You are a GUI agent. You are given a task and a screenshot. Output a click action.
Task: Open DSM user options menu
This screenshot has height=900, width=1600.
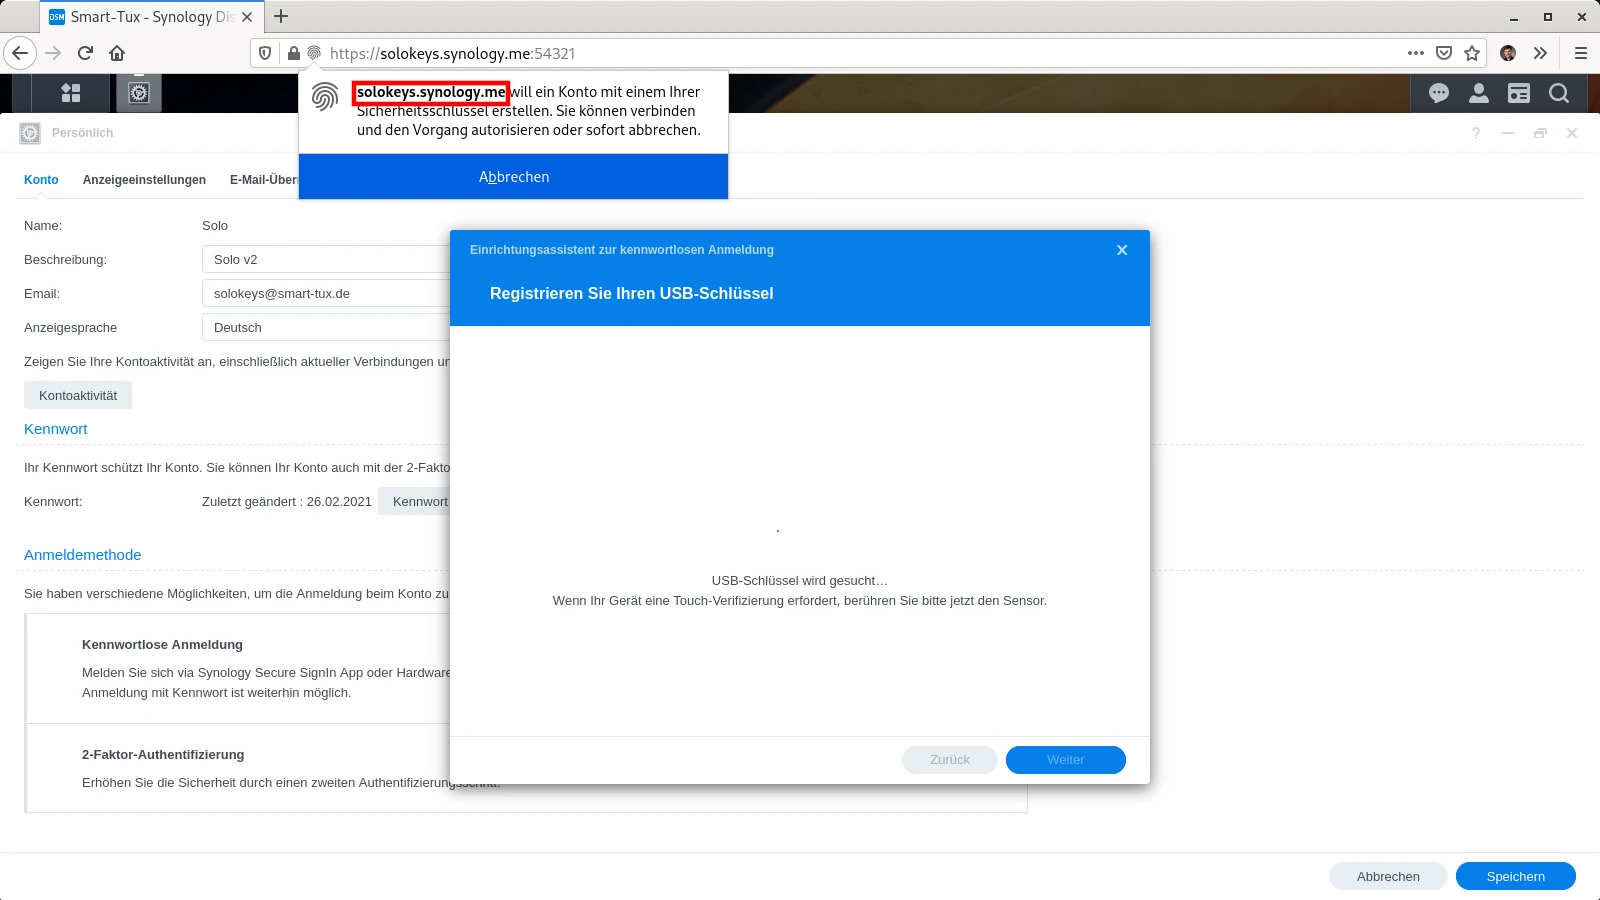[1479, 93]
